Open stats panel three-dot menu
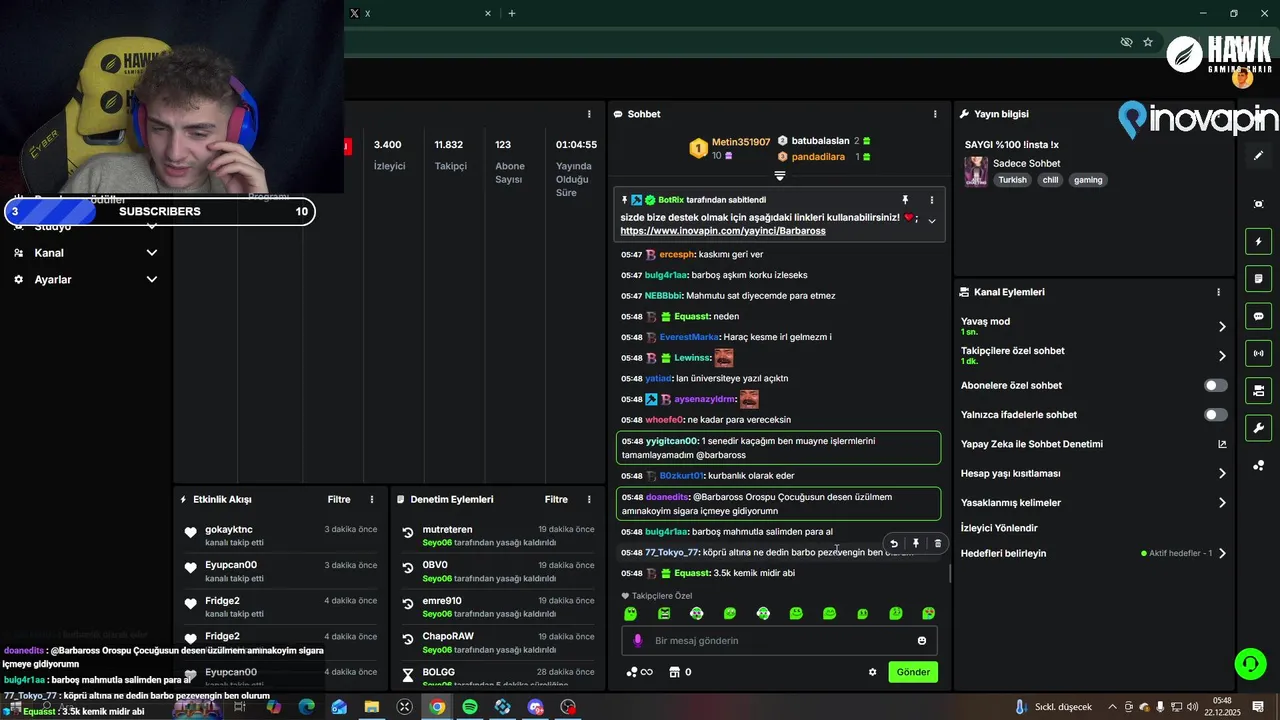1280x720 pixels. click(x=589, y=114)
